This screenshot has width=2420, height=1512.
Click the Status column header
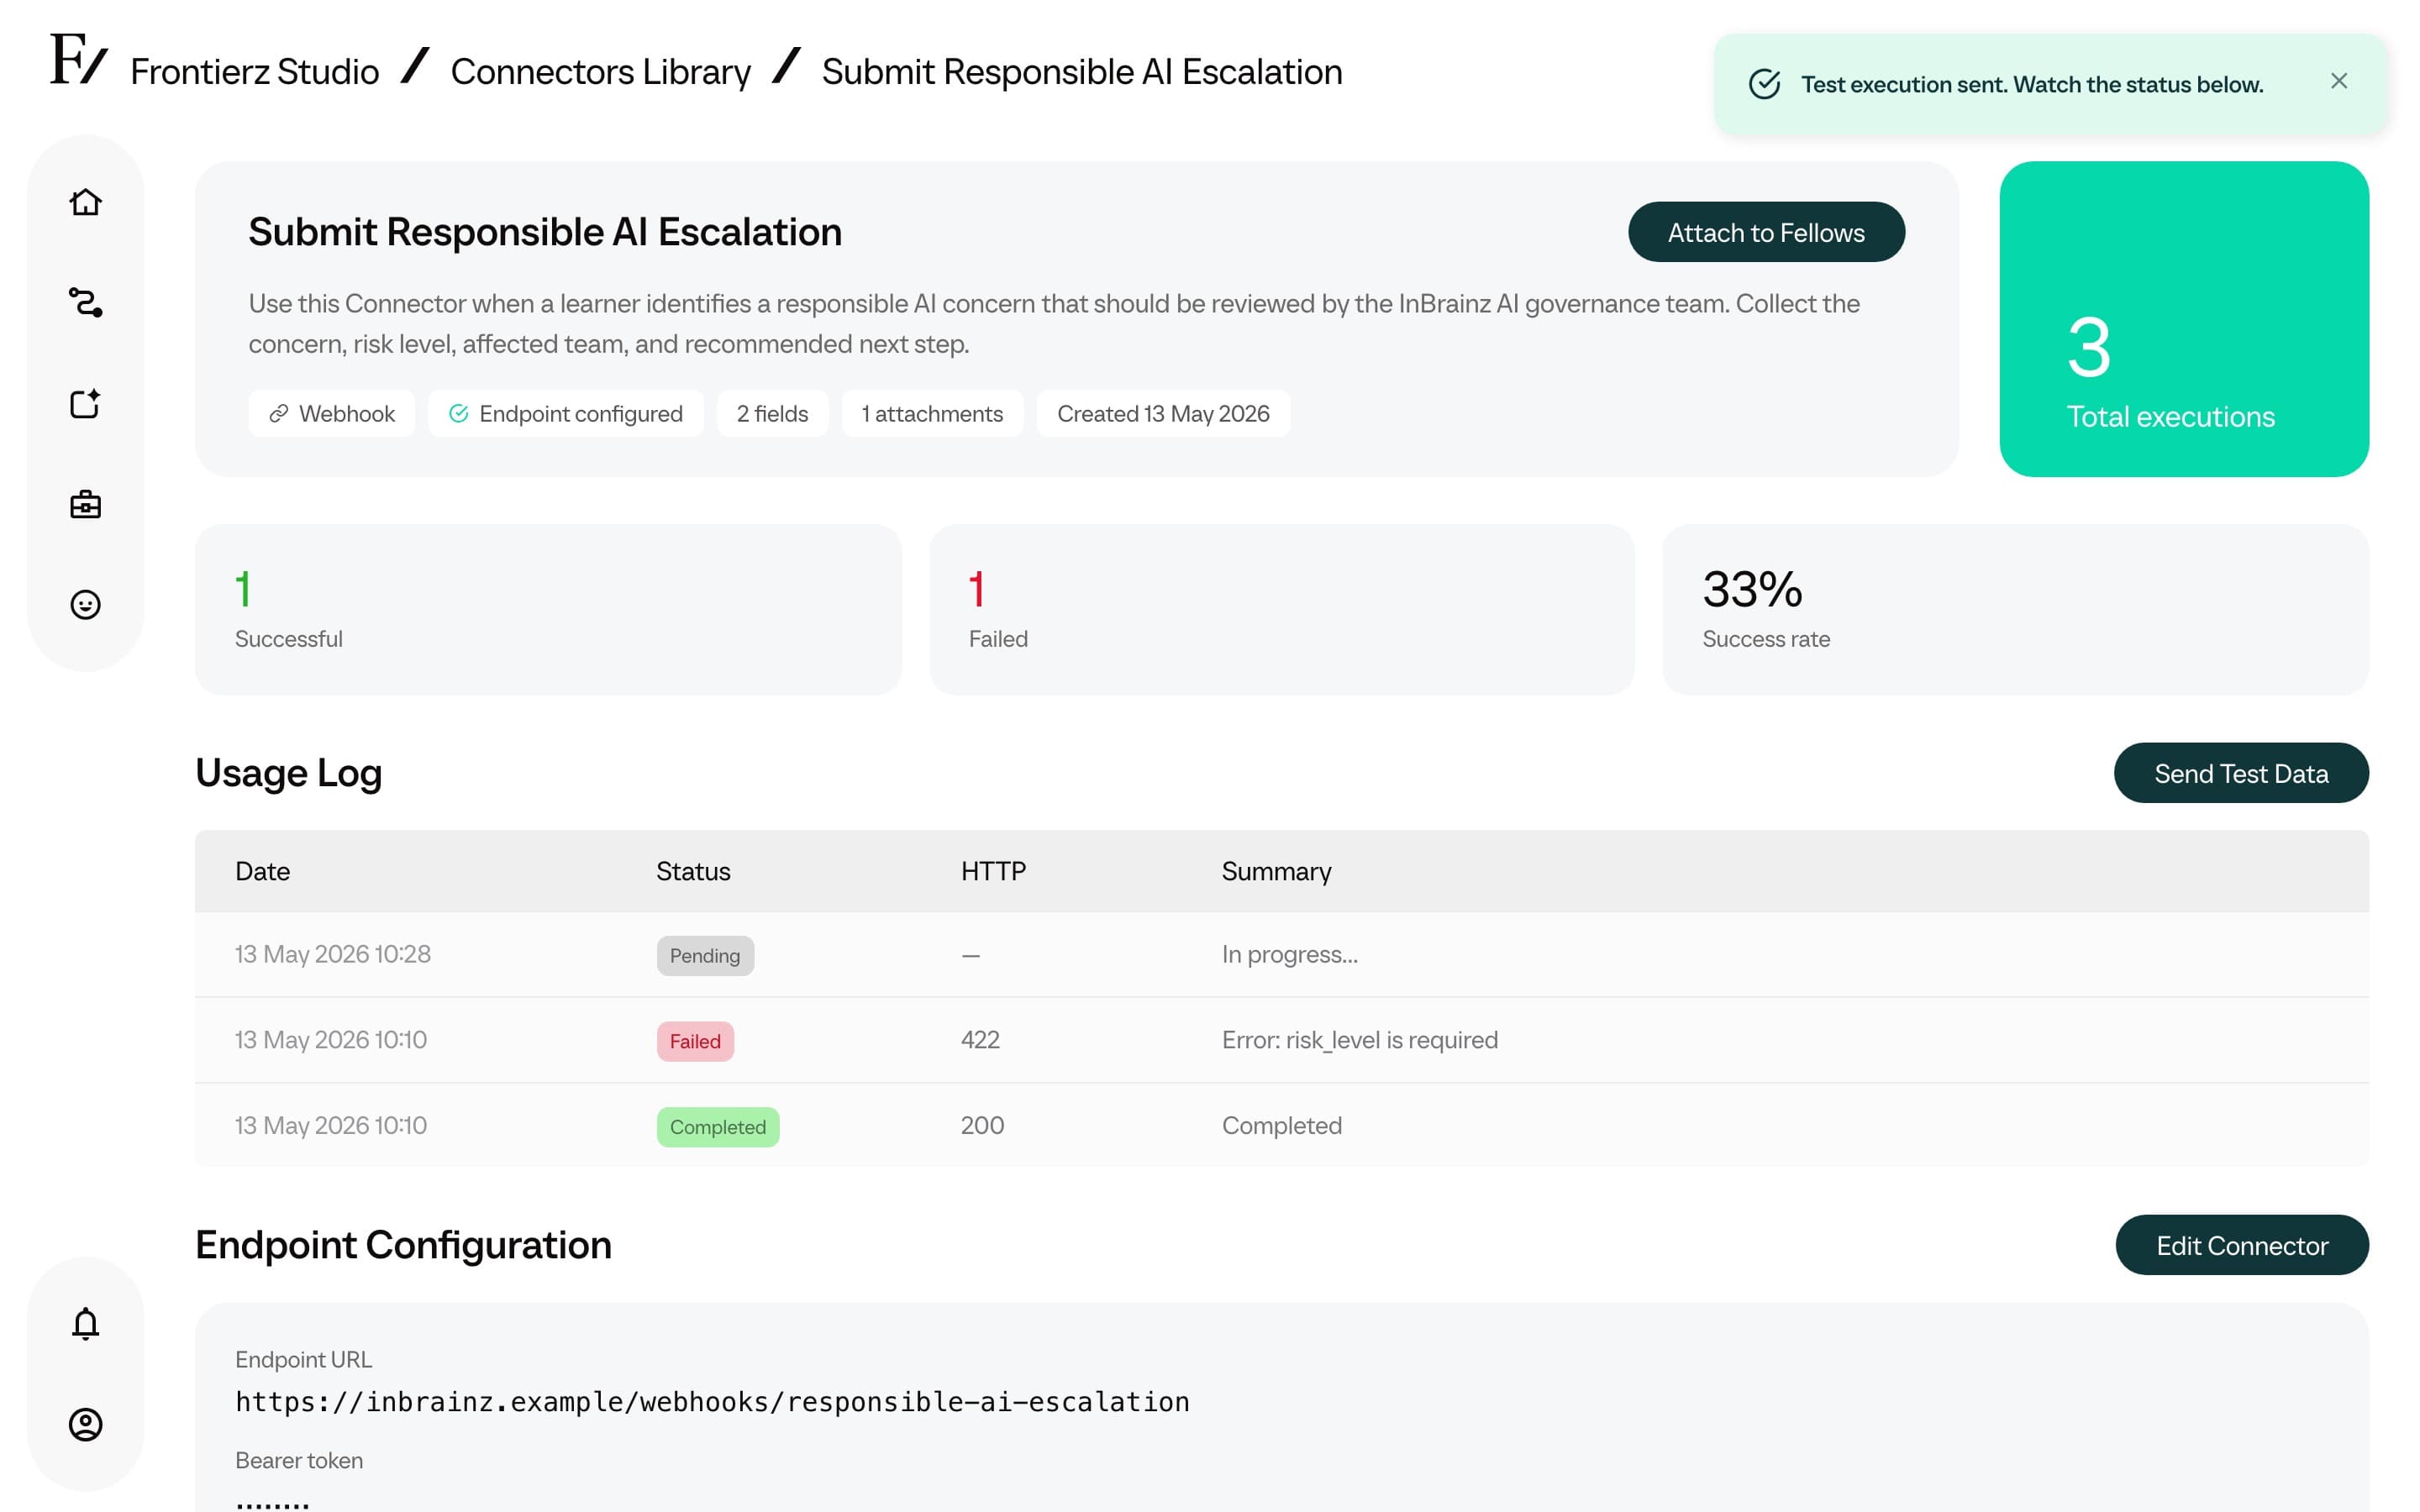(693, 871)
